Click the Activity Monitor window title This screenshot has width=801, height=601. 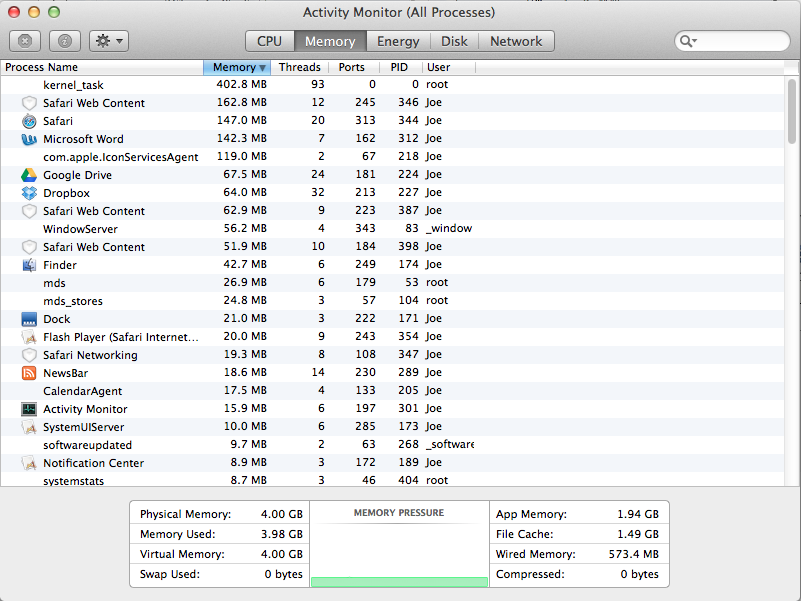click(x=398, y=12)
